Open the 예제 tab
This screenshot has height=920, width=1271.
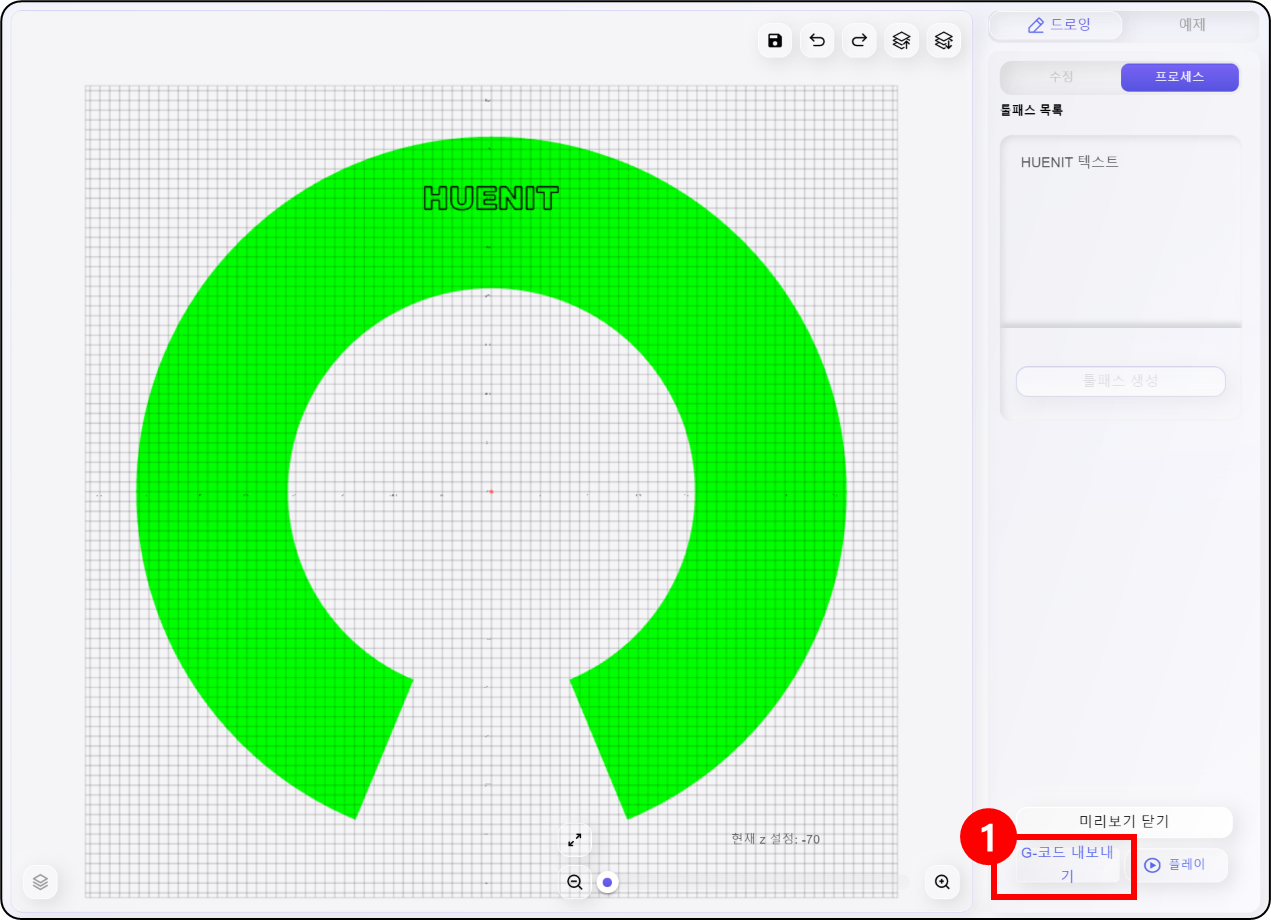coord(1192,25)
